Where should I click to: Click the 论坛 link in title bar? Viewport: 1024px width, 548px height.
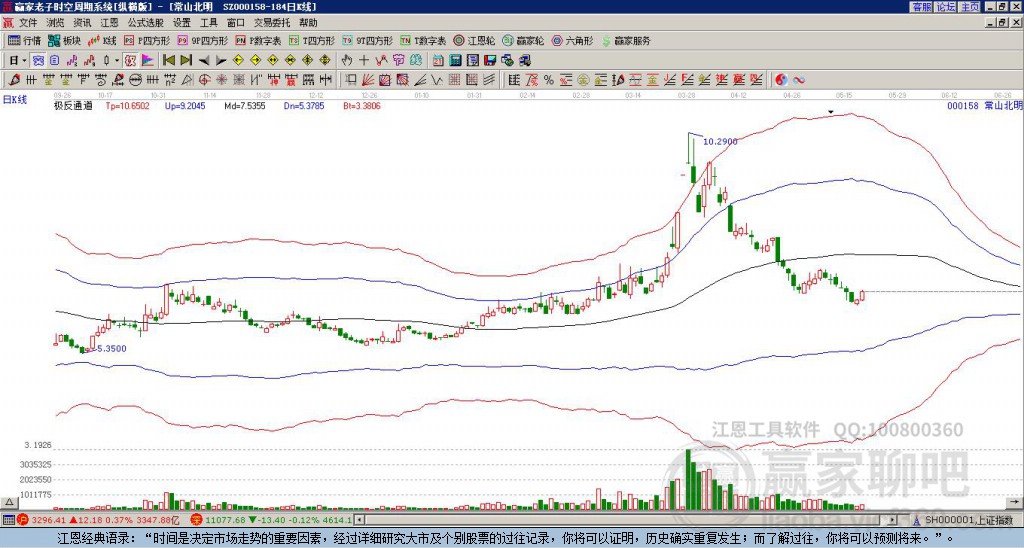point(945,7)
